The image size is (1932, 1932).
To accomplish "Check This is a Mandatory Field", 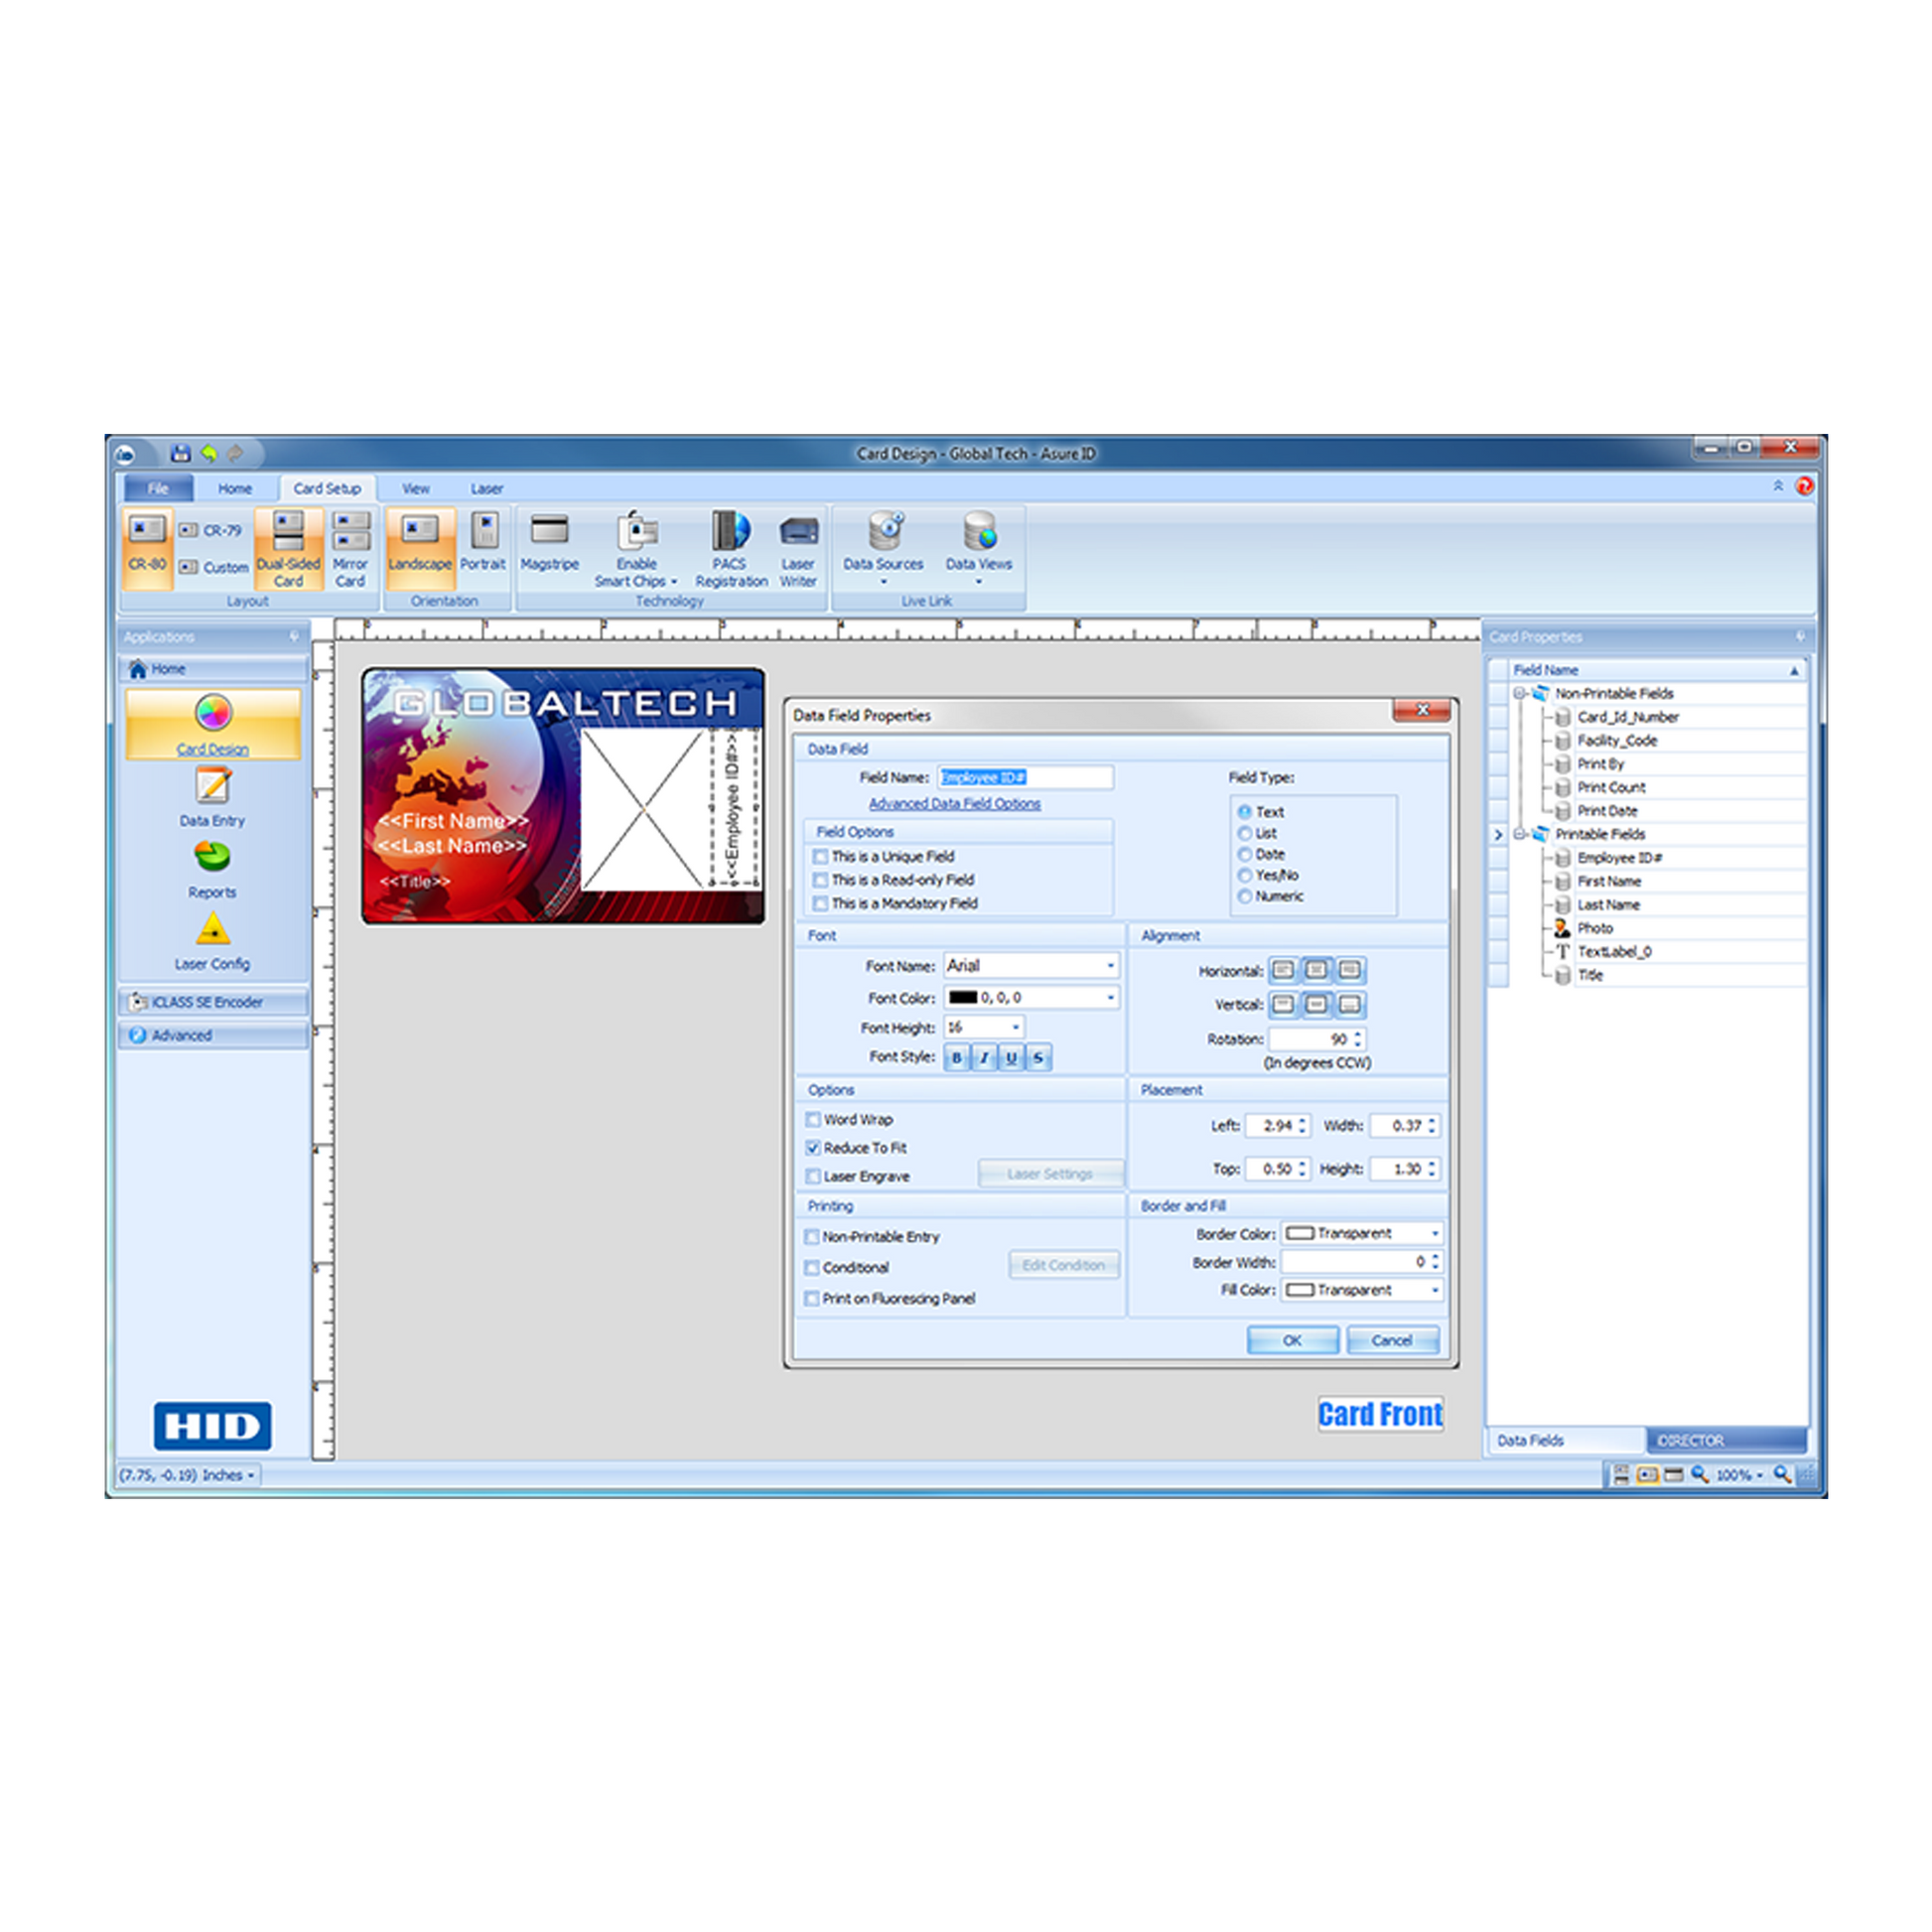I will [821, 904].
